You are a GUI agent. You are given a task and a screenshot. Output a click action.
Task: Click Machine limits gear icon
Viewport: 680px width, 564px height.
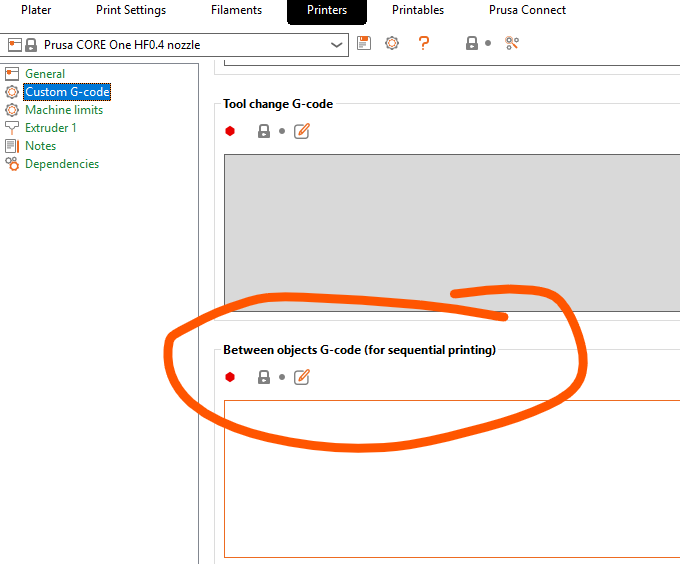coord(12,110)
